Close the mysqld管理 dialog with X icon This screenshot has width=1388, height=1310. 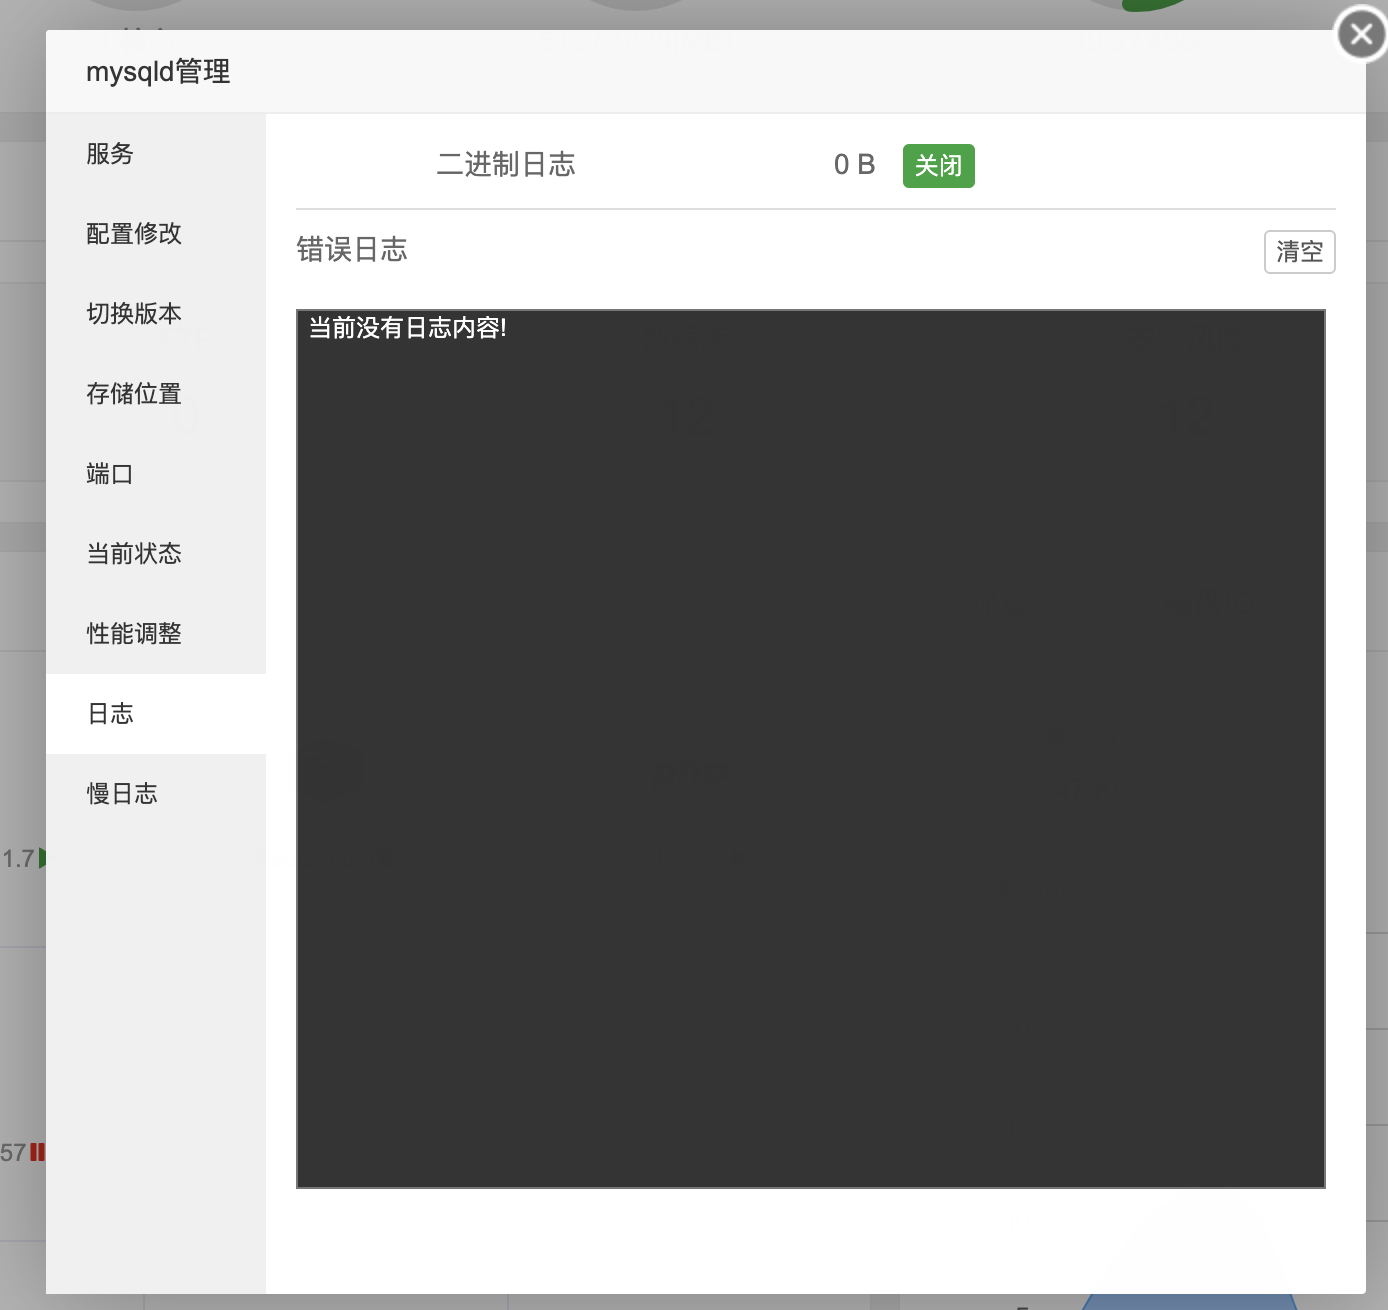1361,34
